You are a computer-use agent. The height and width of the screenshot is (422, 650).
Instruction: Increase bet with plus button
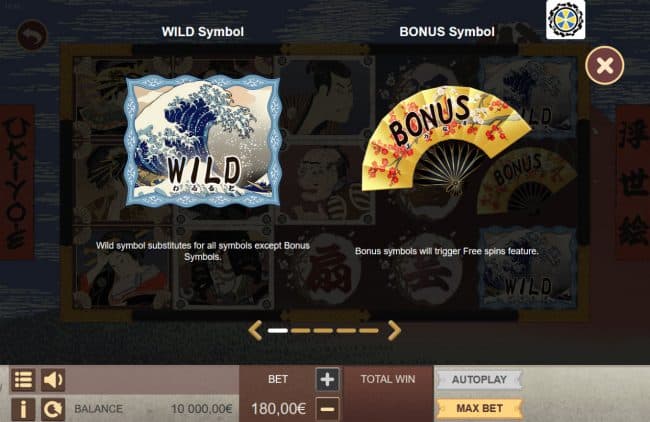[327, 379]
